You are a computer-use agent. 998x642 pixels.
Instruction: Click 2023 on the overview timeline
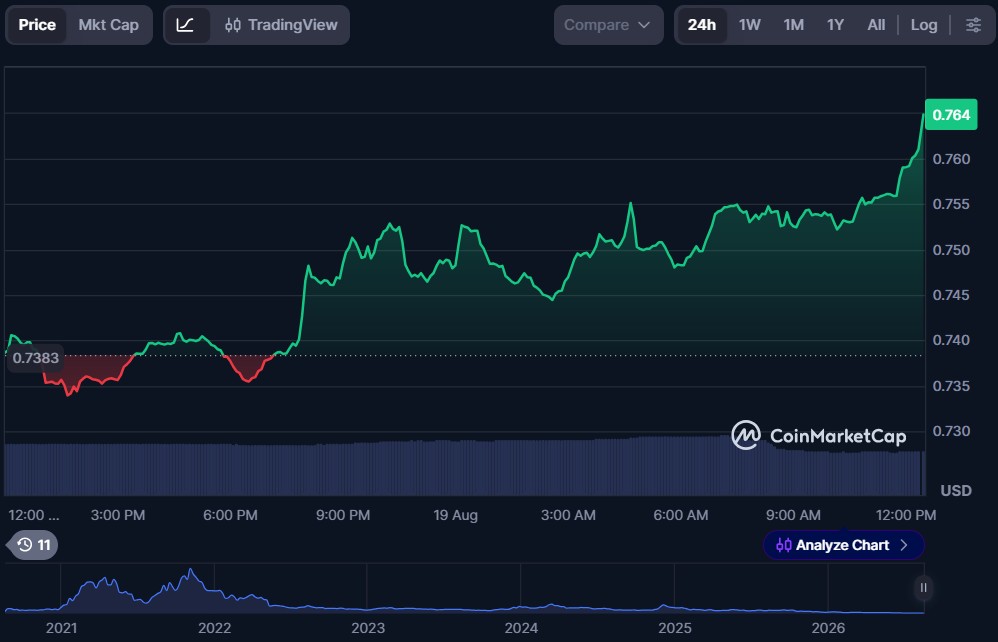[368, 628]
